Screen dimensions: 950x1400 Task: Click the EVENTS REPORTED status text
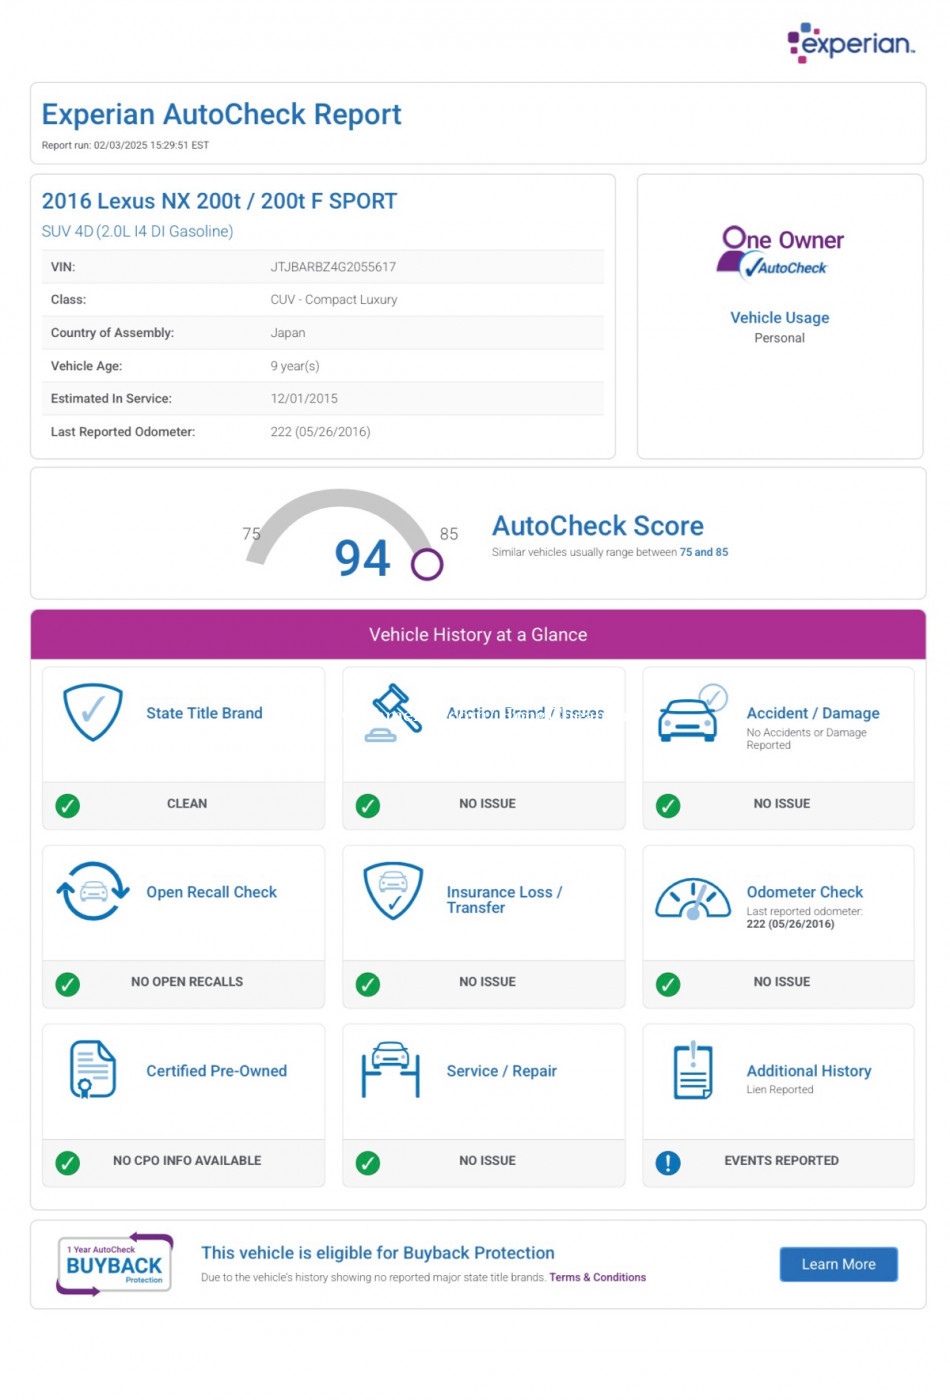coord(782,1162)
